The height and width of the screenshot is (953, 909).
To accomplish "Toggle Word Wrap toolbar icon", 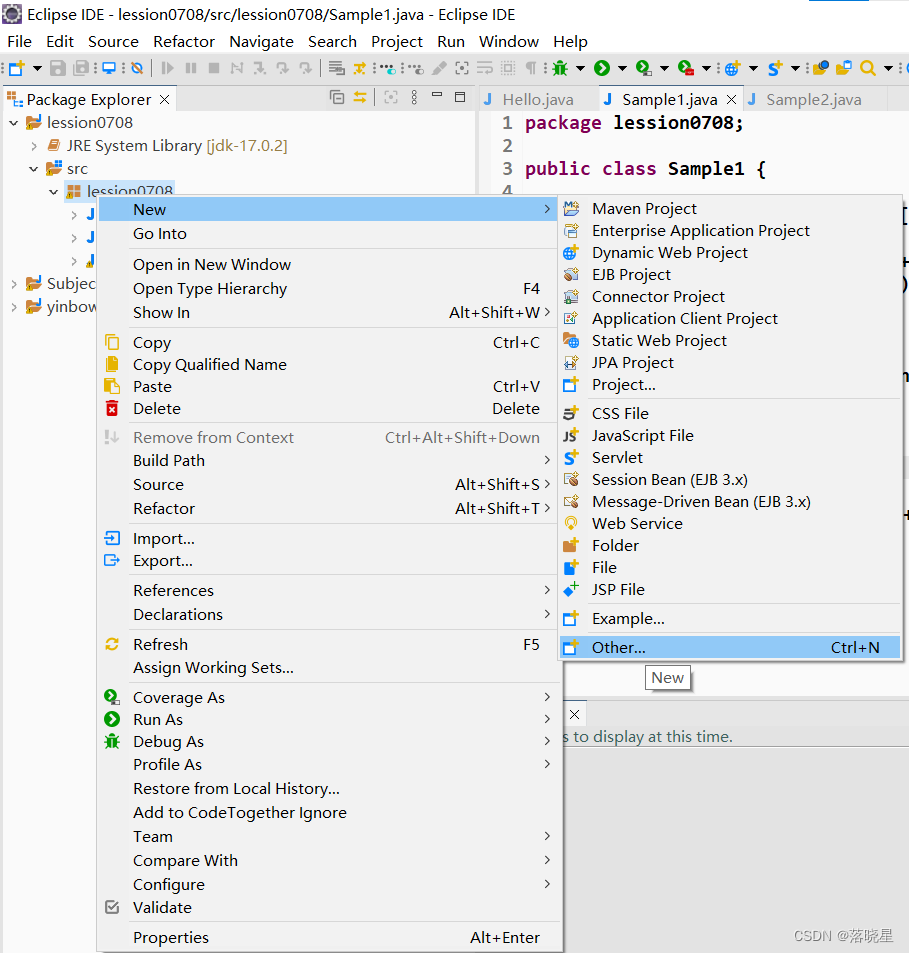I will (485, 68).
